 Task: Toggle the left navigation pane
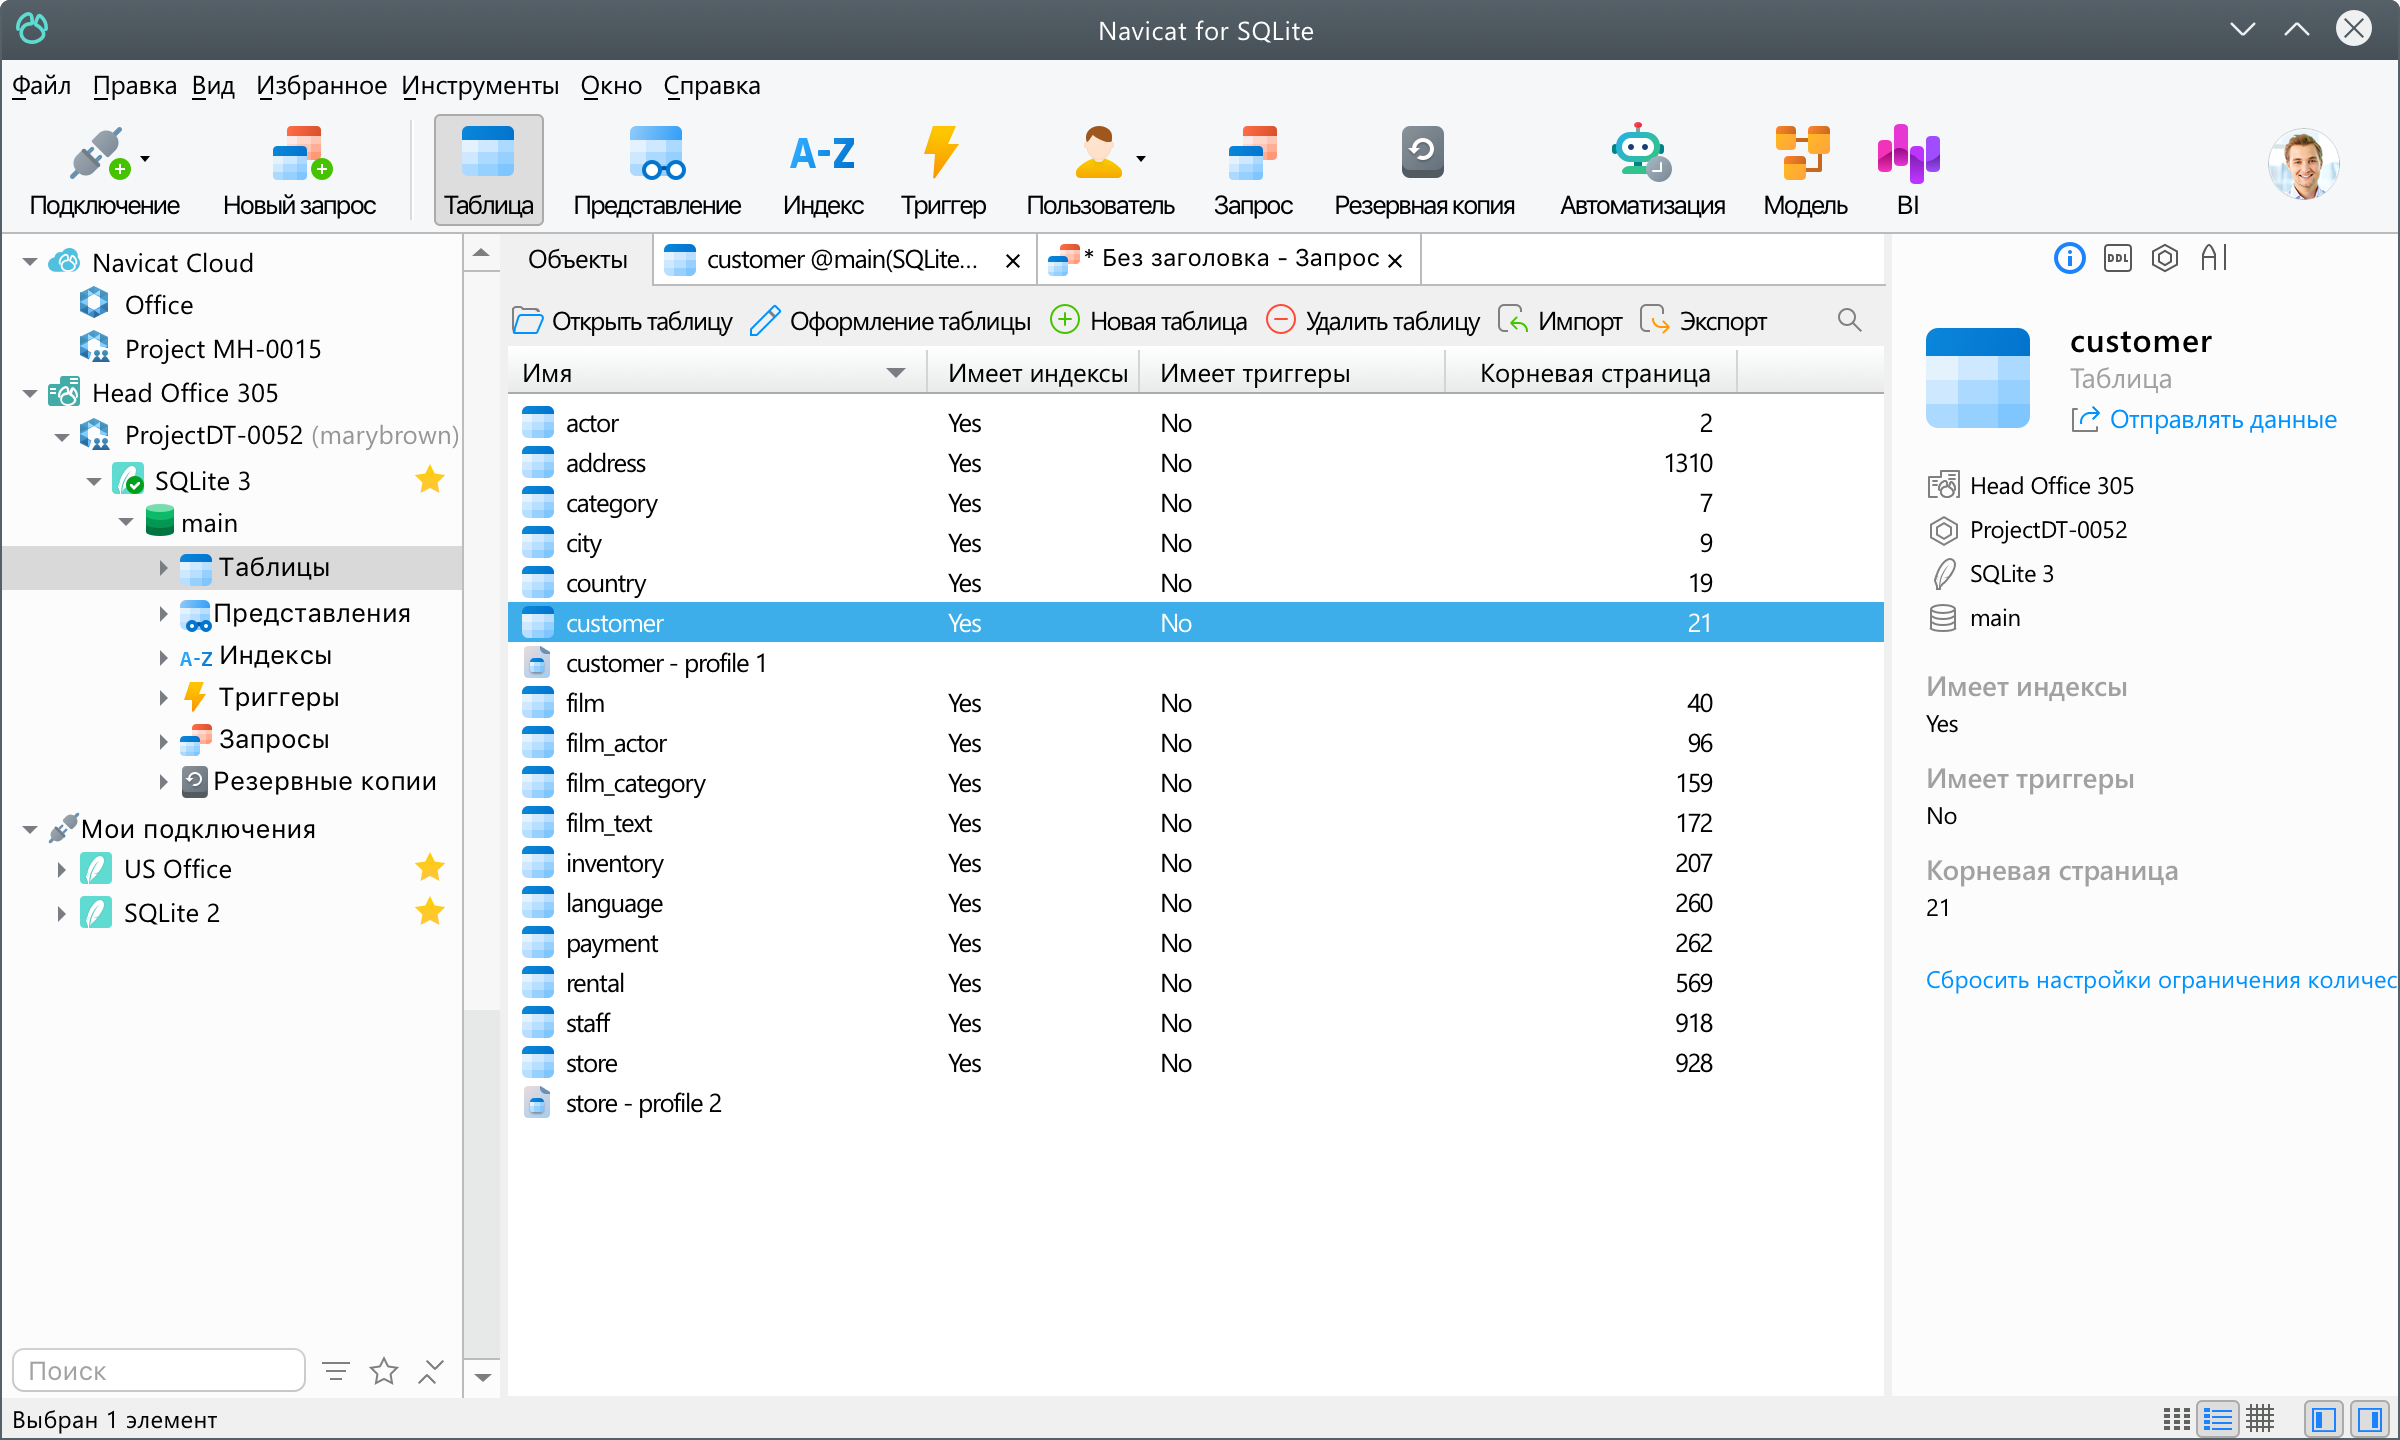[2324, 1419]
